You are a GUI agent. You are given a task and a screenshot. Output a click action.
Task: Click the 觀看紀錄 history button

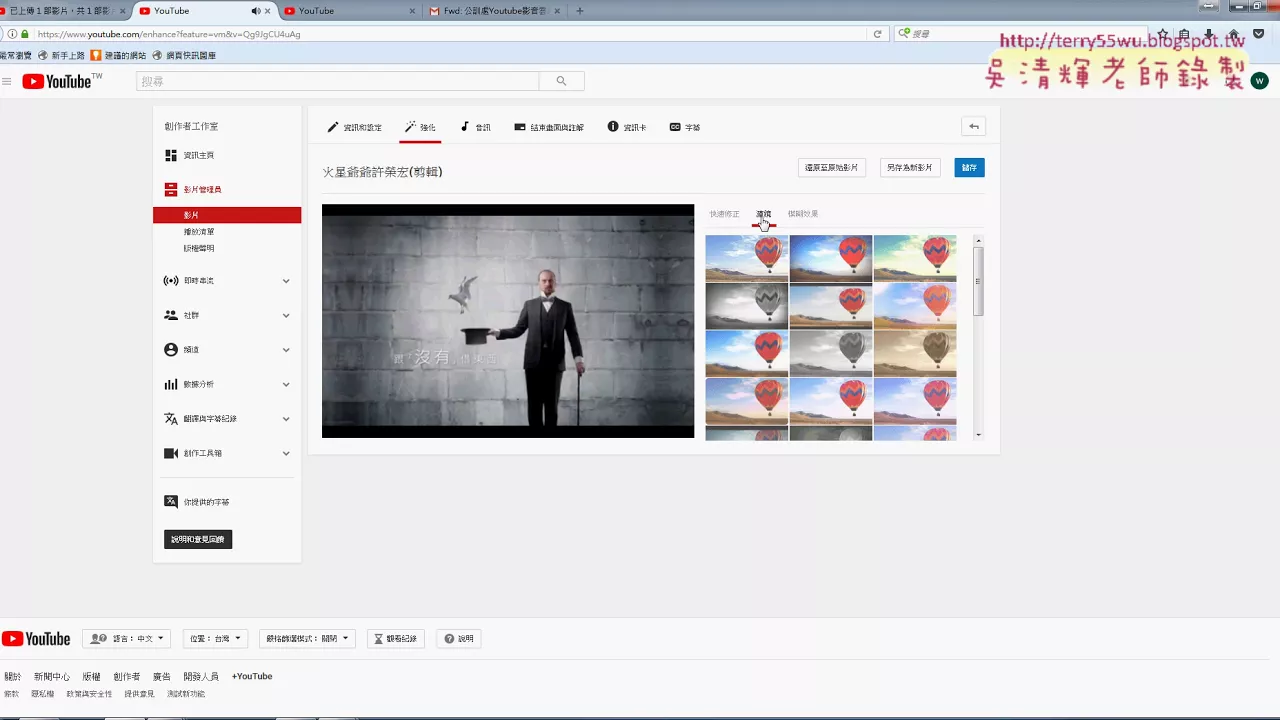coord(396,639)
